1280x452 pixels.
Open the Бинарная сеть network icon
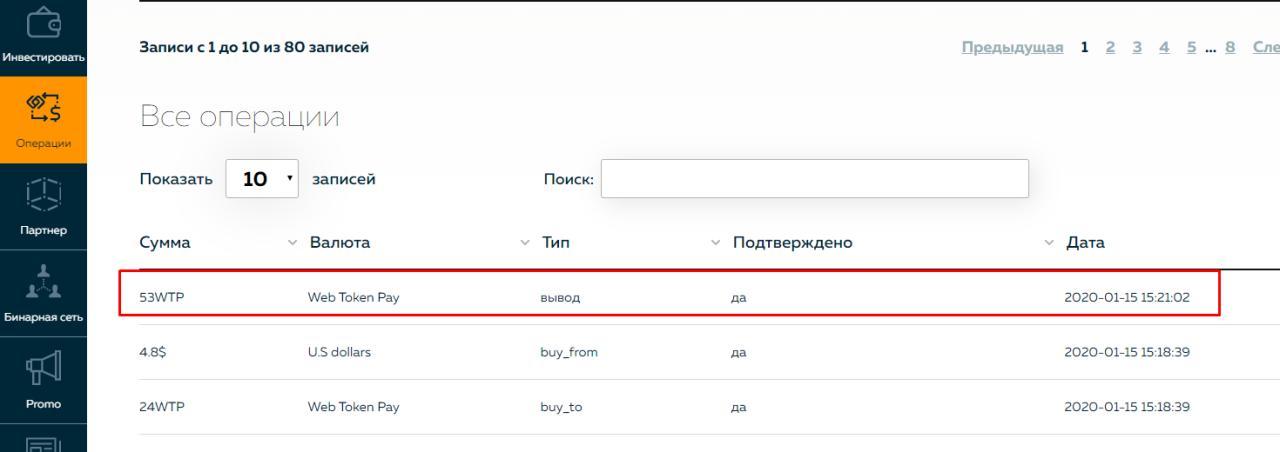click(43, 284)
